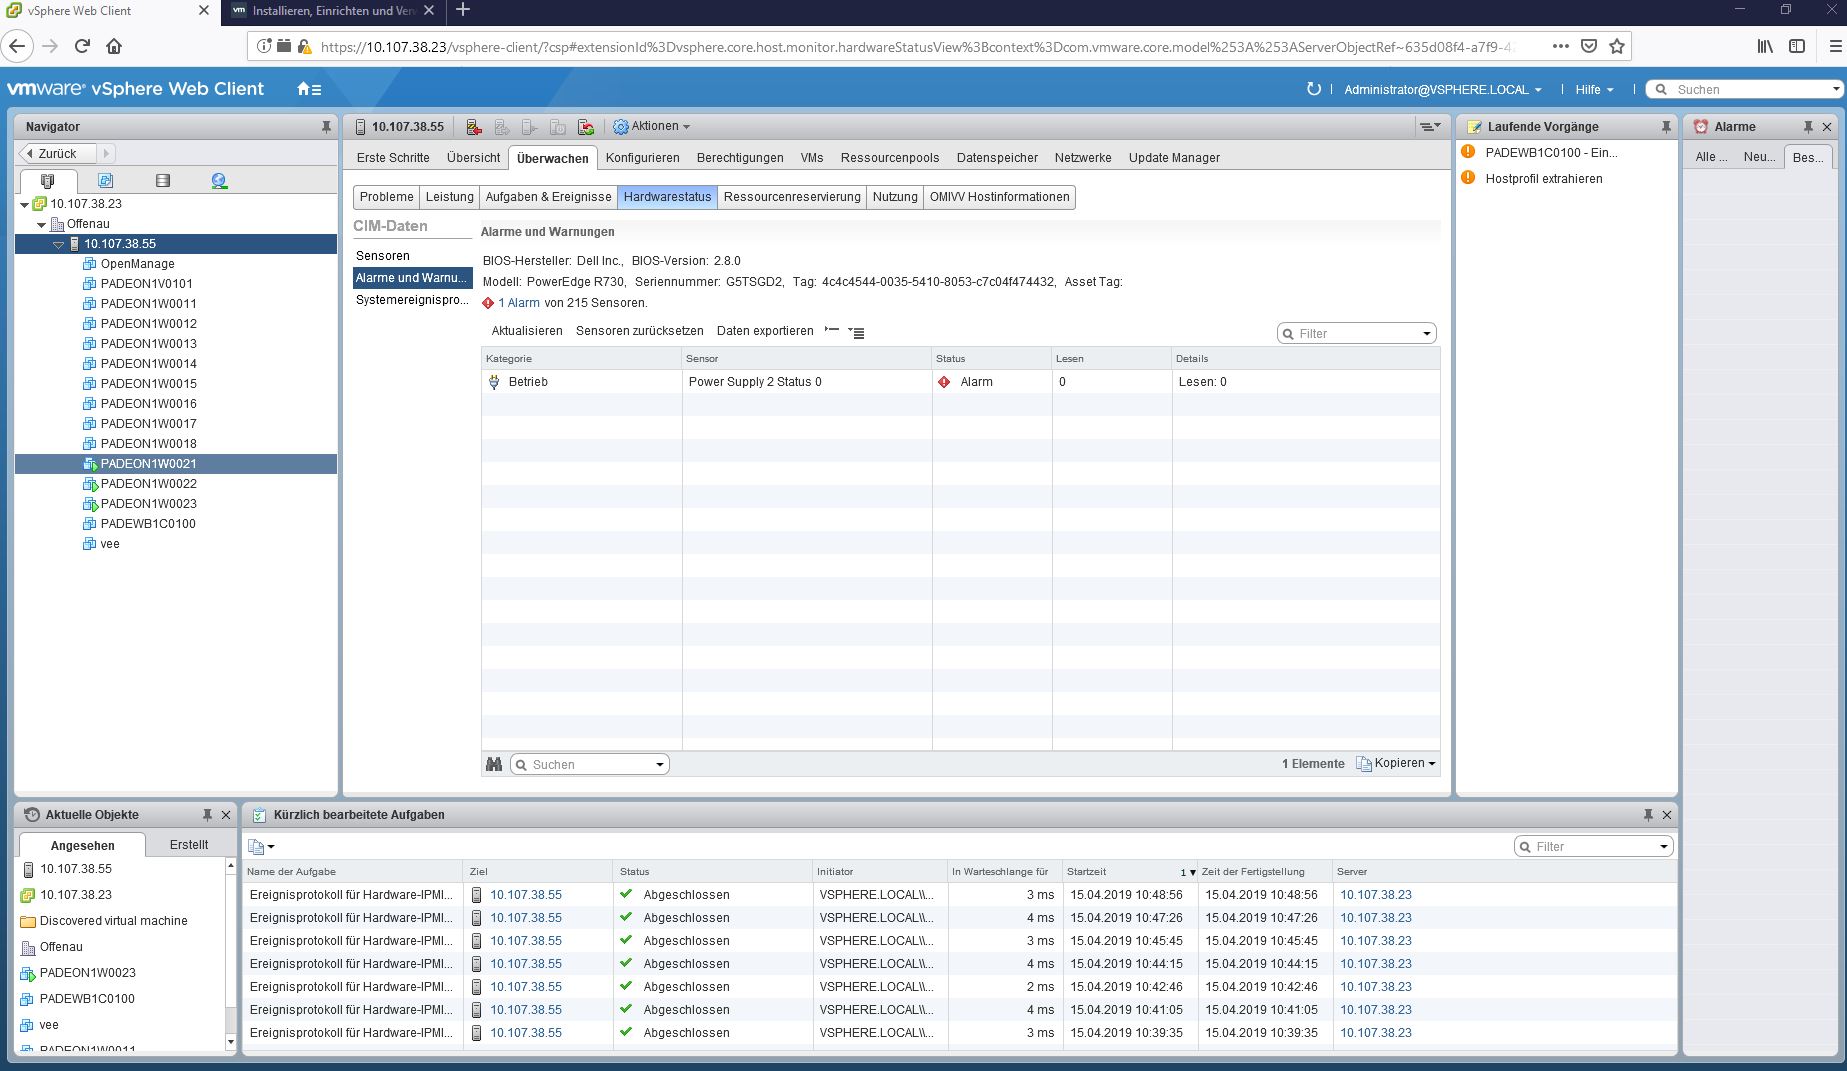Viewport: 1847px width, 1071px height.
Task: Collapse the Offenau datacenter node
Action: click(41, 224)
